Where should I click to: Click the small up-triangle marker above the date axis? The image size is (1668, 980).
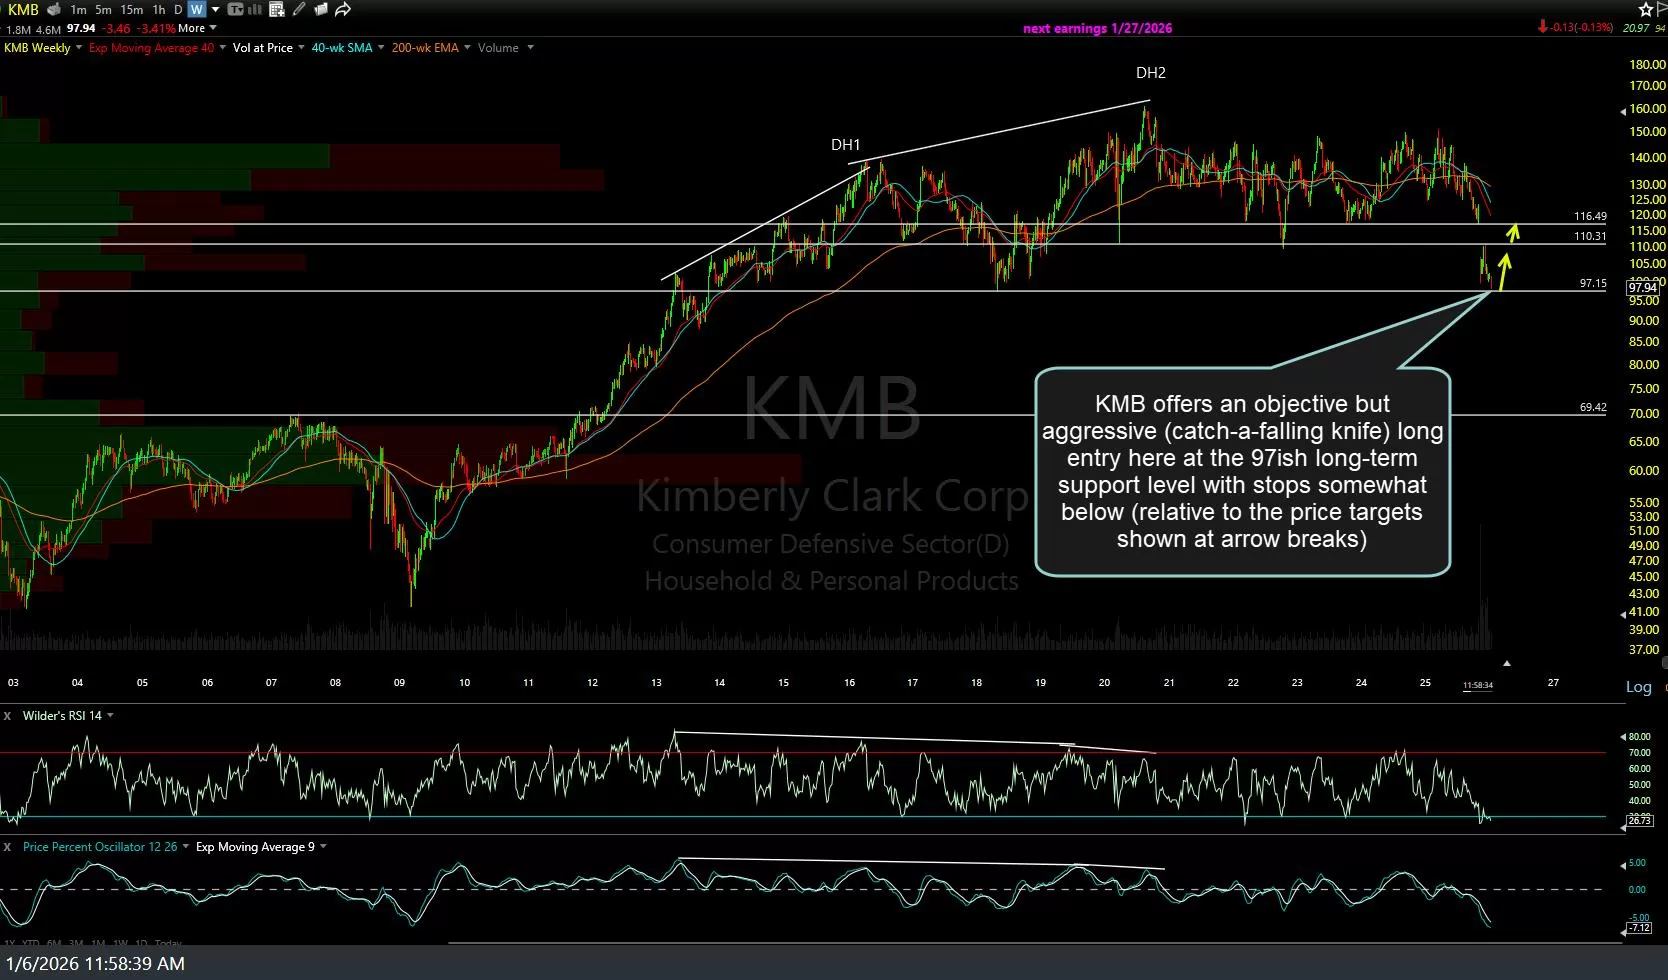pyautogui.click(x=1506, y=663)
